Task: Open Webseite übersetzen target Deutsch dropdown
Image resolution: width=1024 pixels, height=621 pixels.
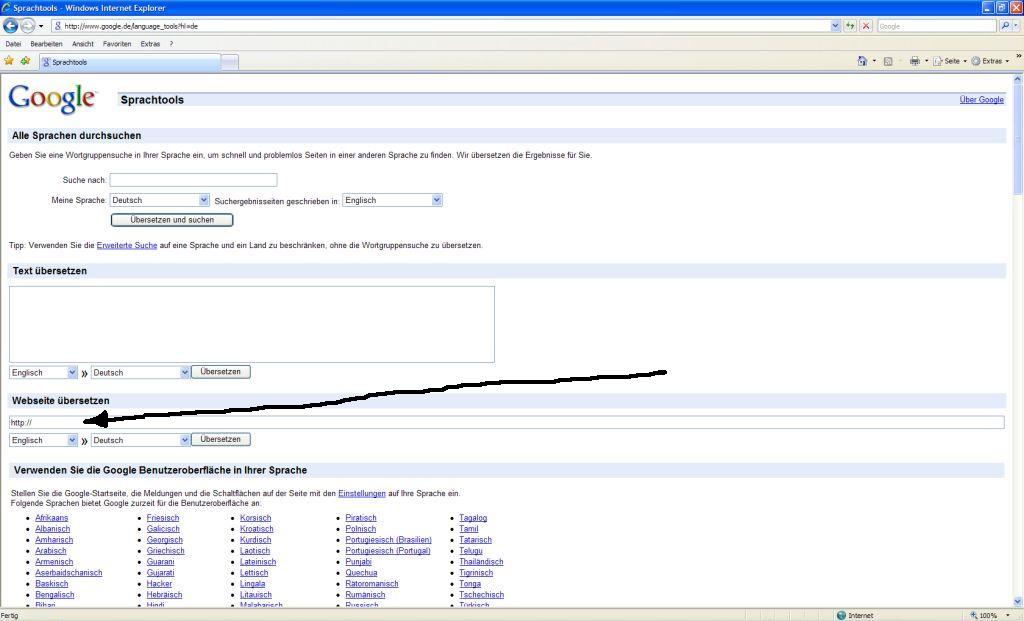Action: pyautogui.click(x=140, y=440)
